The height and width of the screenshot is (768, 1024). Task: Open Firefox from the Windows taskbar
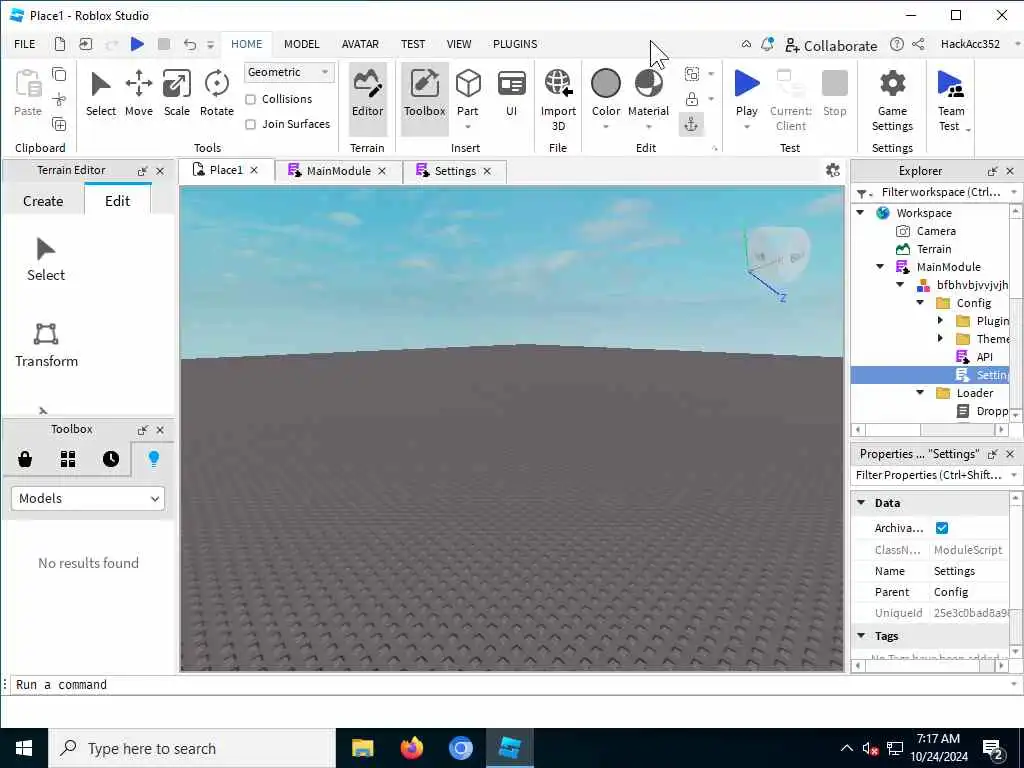click(x=411, y=748)
